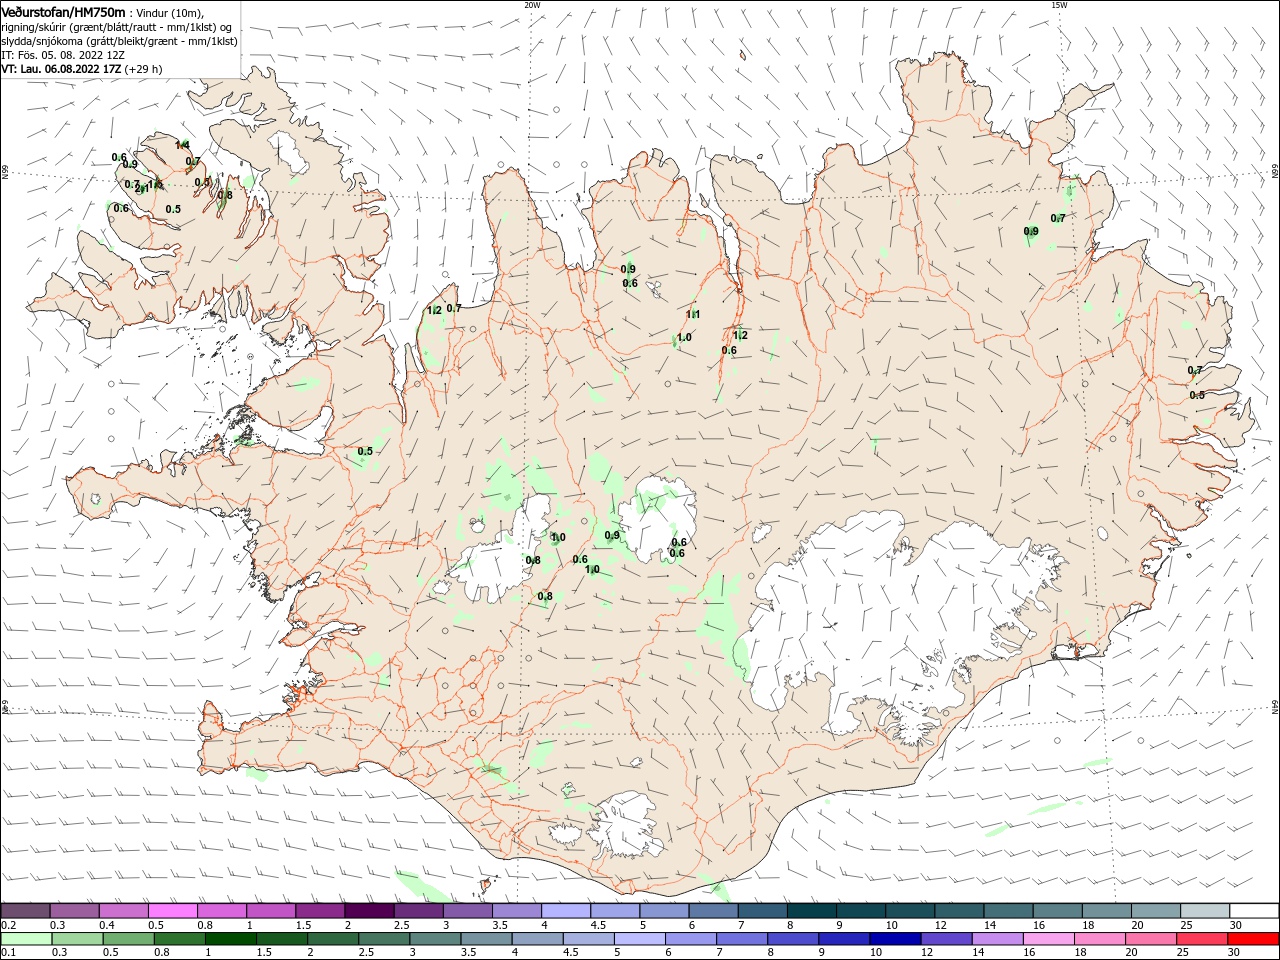Viewport: 1280px width, 960px height.
Task: Click the 20W longitude label
Action: pos(532,5)
